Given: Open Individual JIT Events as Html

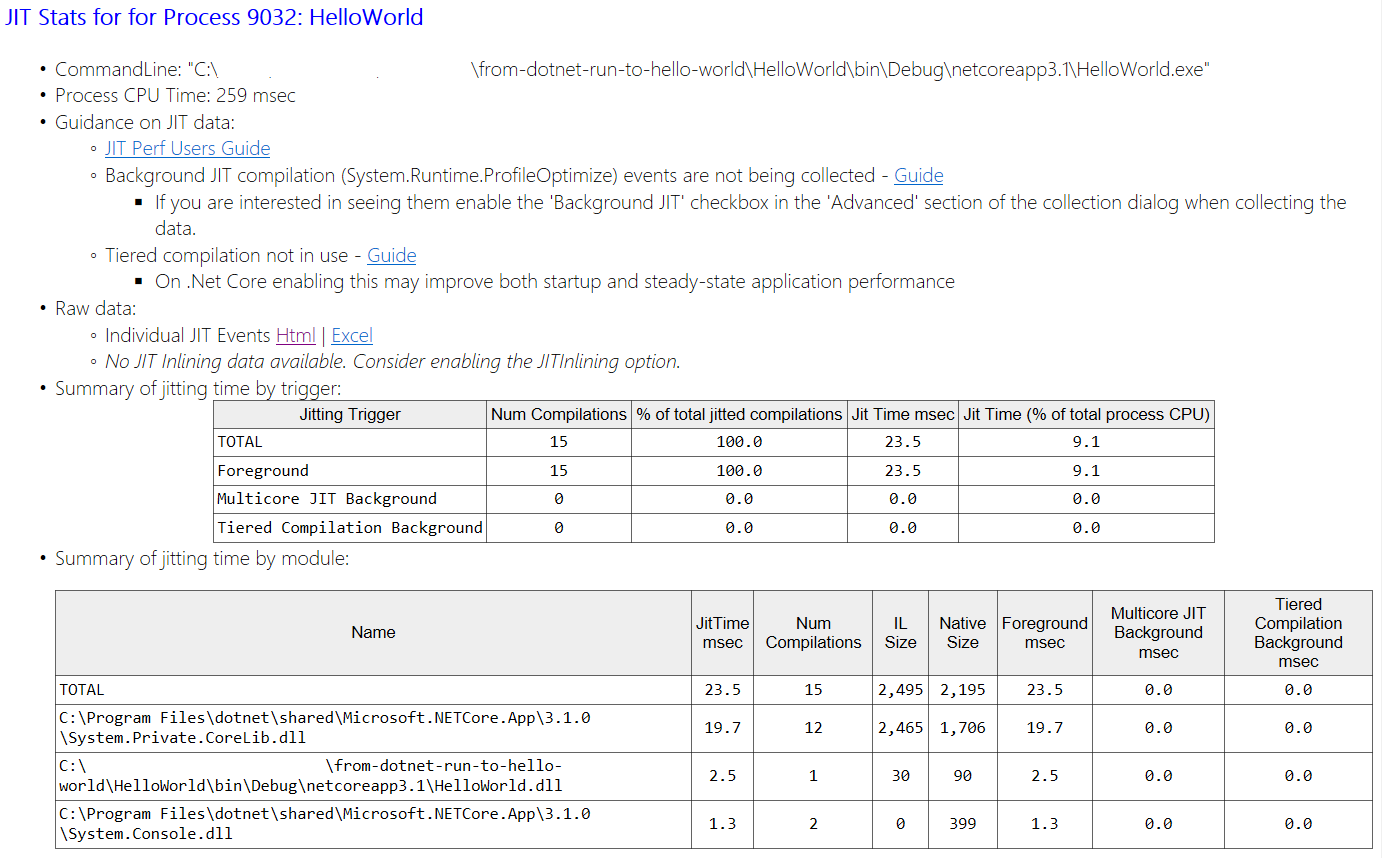Looking at the screenshot, I should tap(296, 335).
